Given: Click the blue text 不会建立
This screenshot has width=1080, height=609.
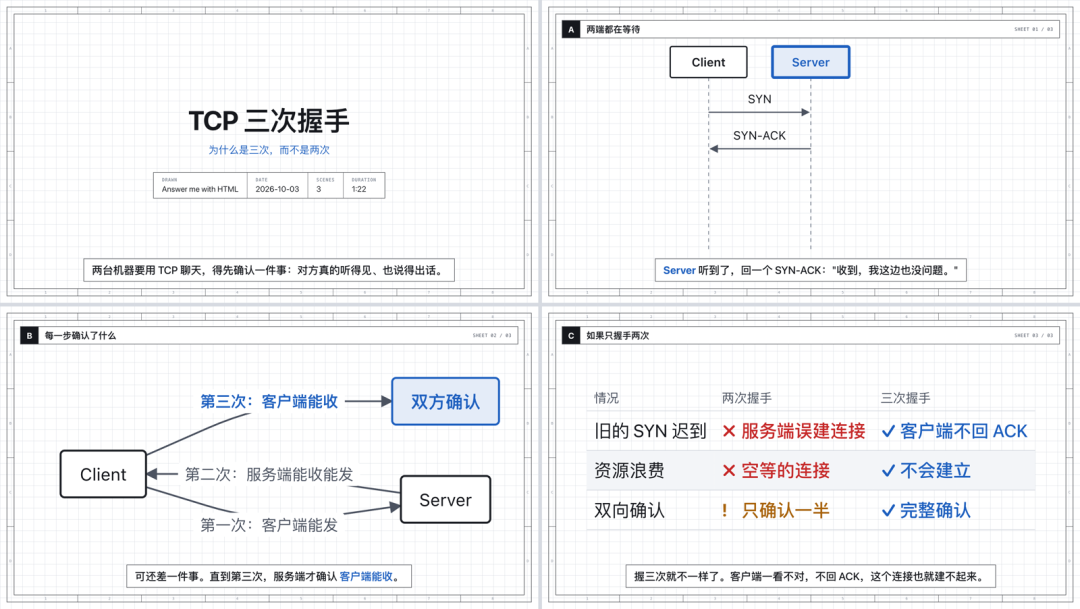Looking at the screenshot, I should tap(935, 471).
